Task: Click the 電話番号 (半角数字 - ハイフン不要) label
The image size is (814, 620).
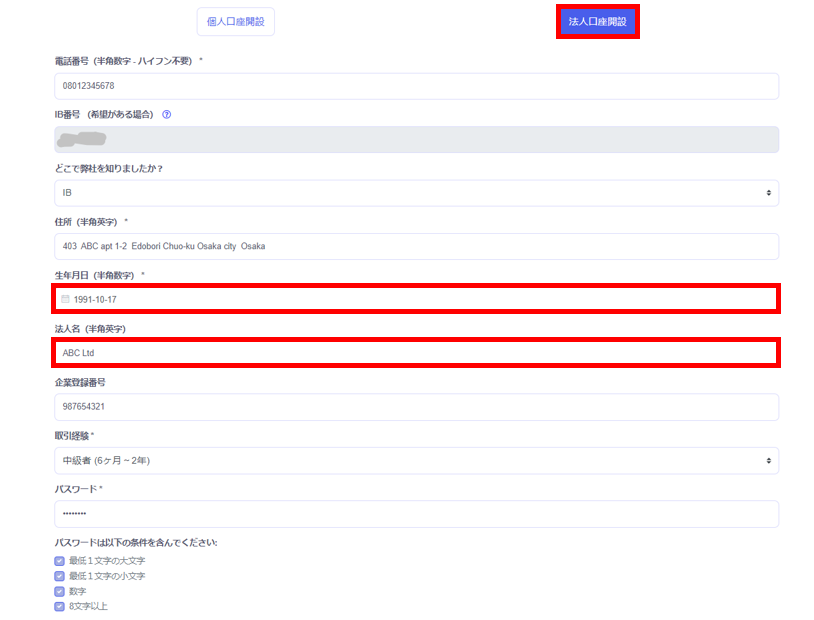Action: click(x=124, y=61)
